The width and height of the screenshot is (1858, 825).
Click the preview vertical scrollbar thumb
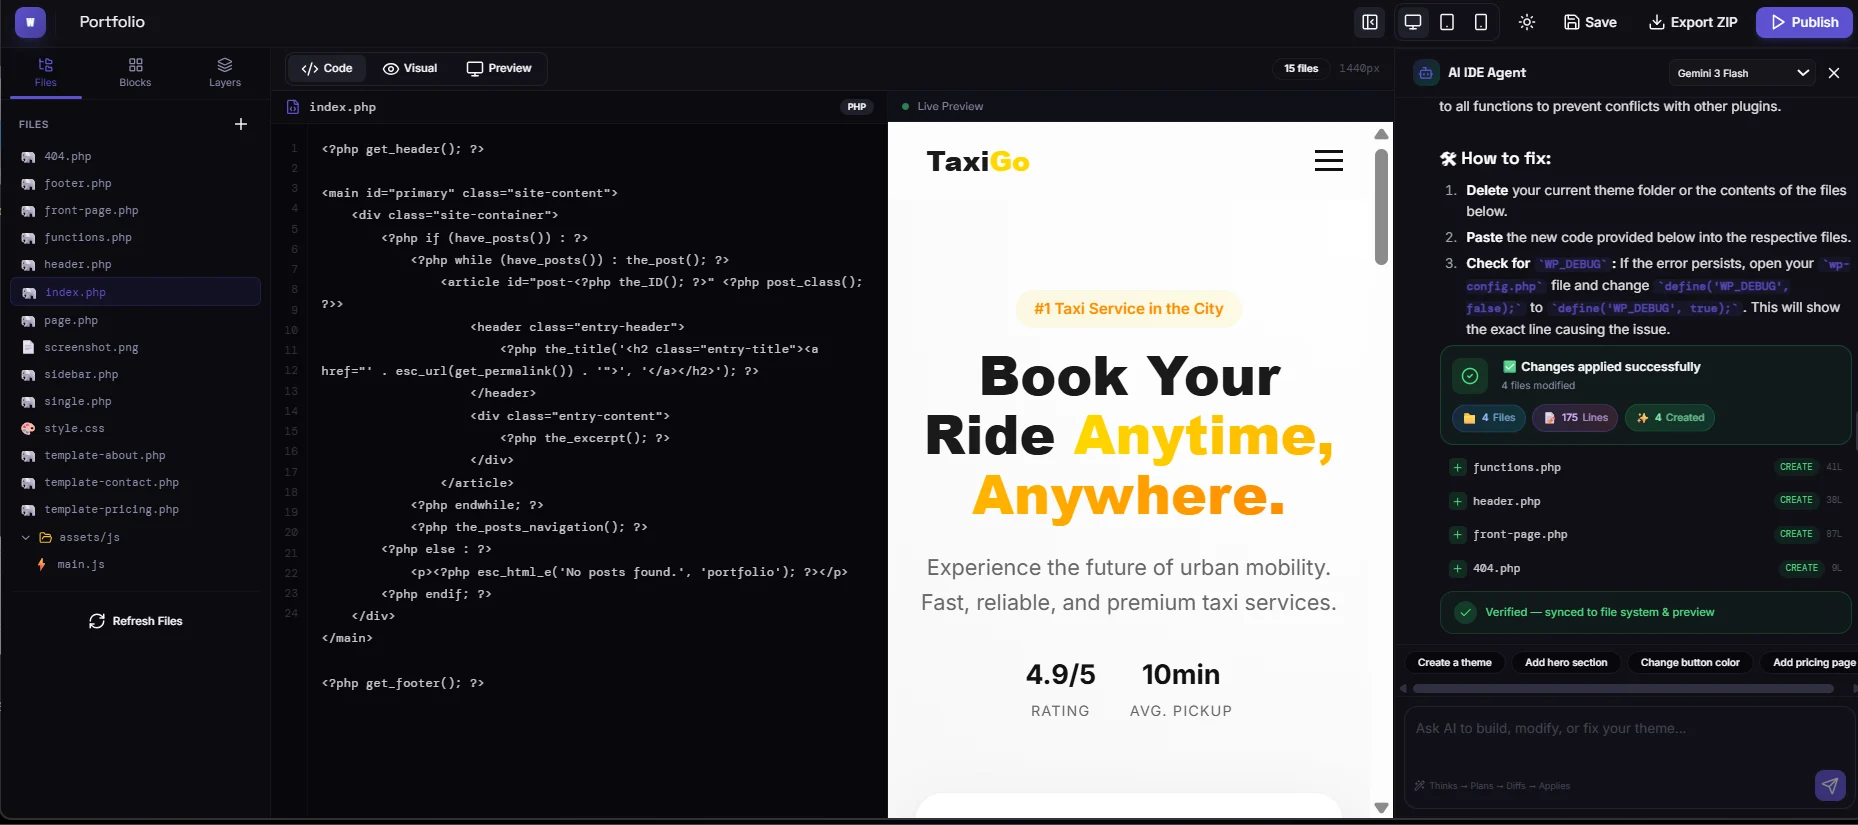[1381, 207]
